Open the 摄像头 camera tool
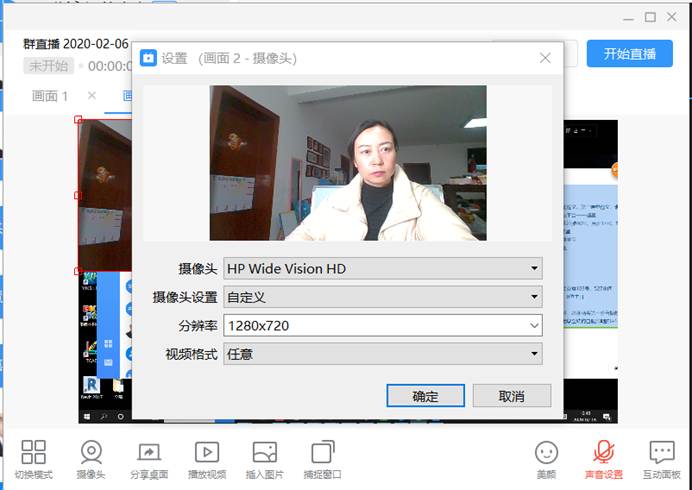 coord(91,452)
